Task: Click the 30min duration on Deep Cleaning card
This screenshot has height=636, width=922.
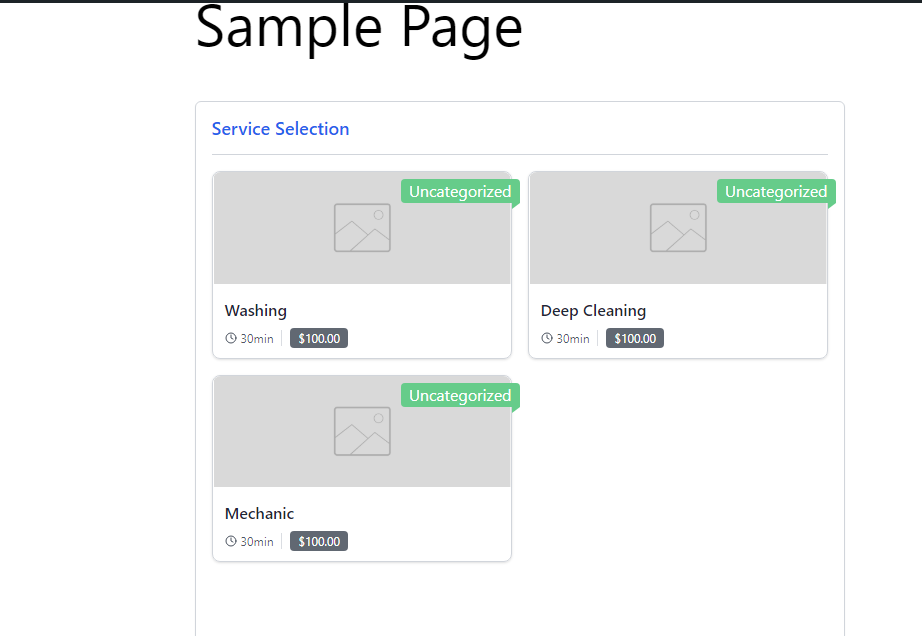Action: click(573, 339)
